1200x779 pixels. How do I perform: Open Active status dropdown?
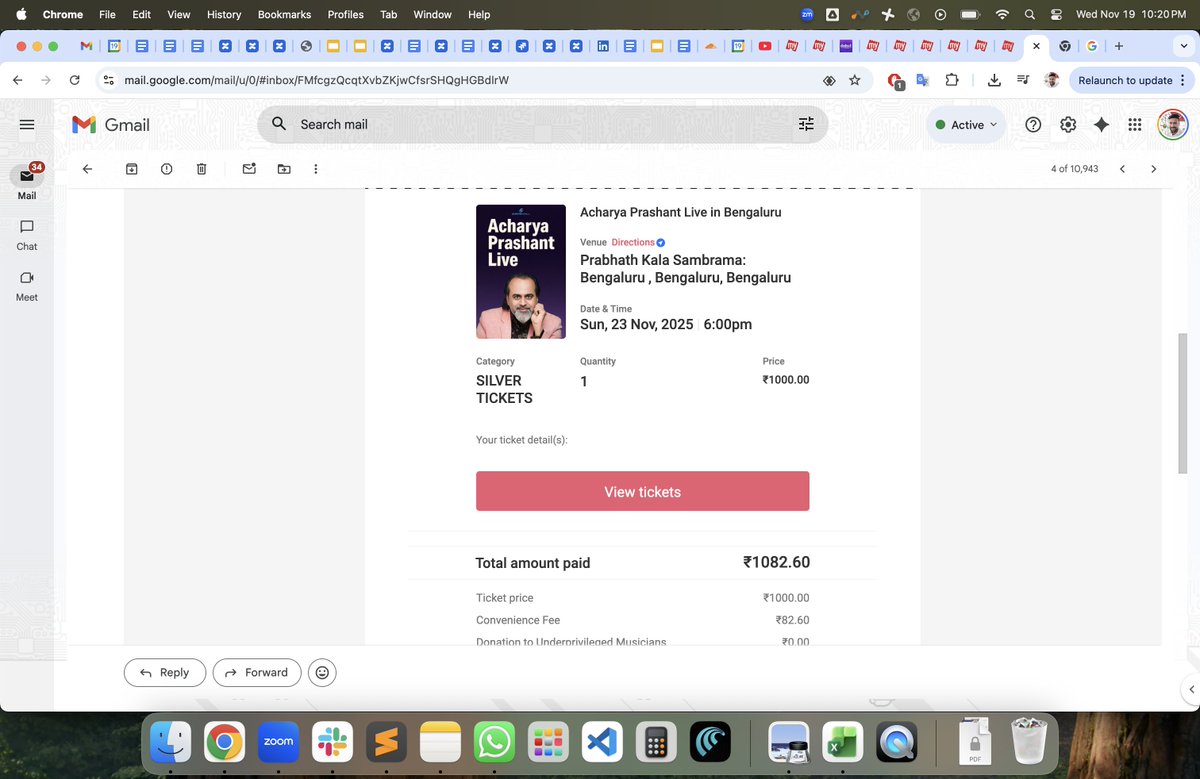pyautogui.click(x=966, y=125)
